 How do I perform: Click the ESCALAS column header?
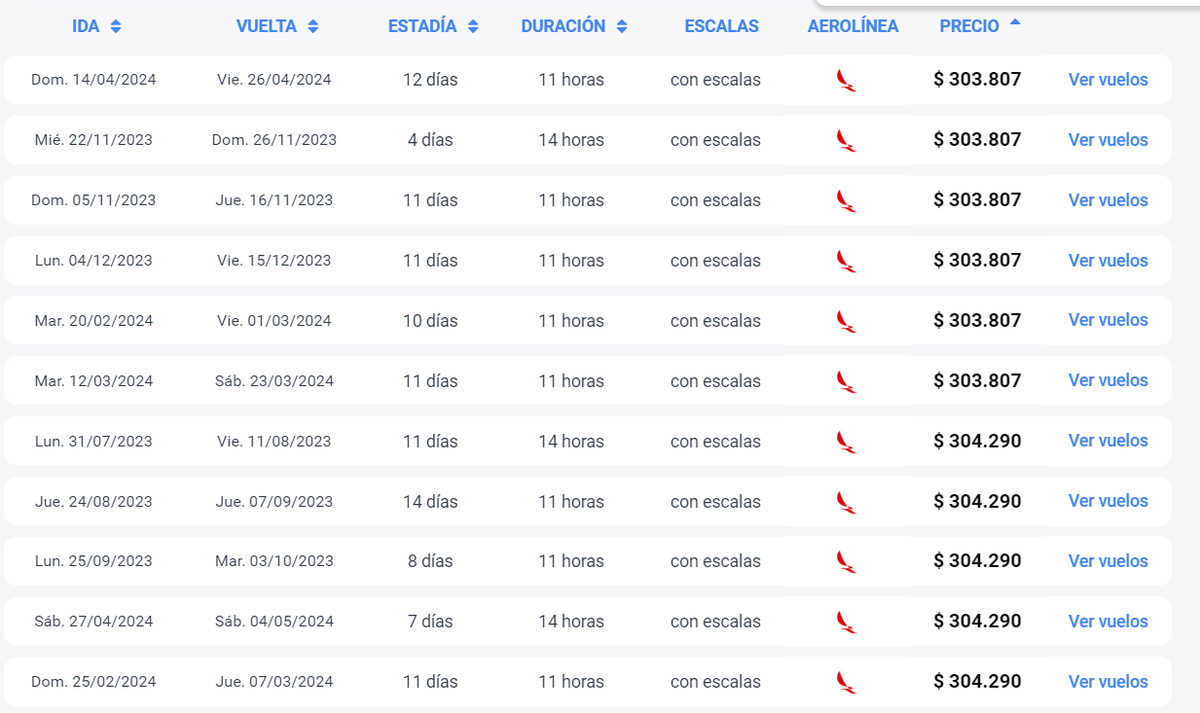tap(721, 27)
